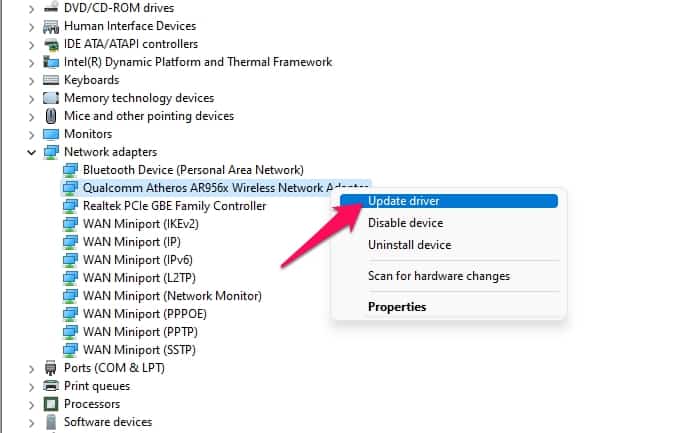Choose Uninstall device menu entry
This screenshot has width=694, height=433.
(409, 245)
